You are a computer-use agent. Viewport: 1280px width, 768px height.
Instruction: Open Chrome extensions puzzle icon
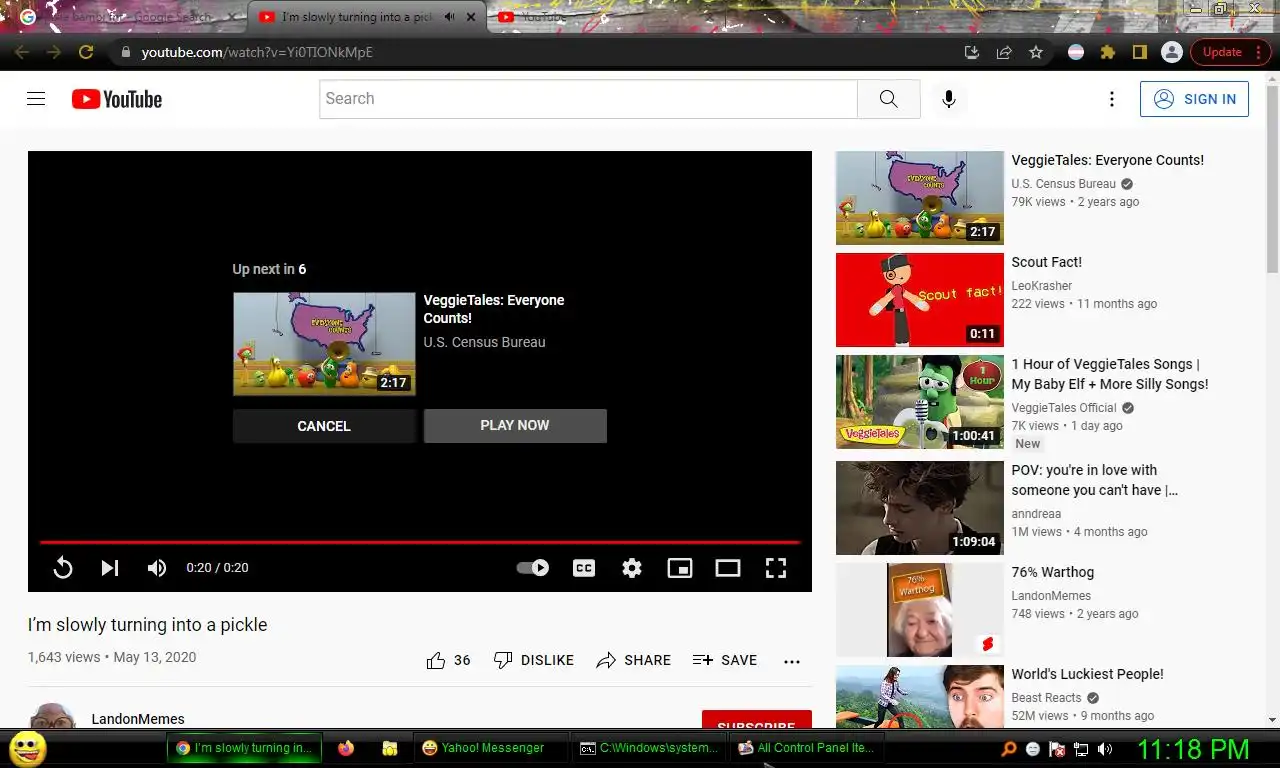(1107, 52)
